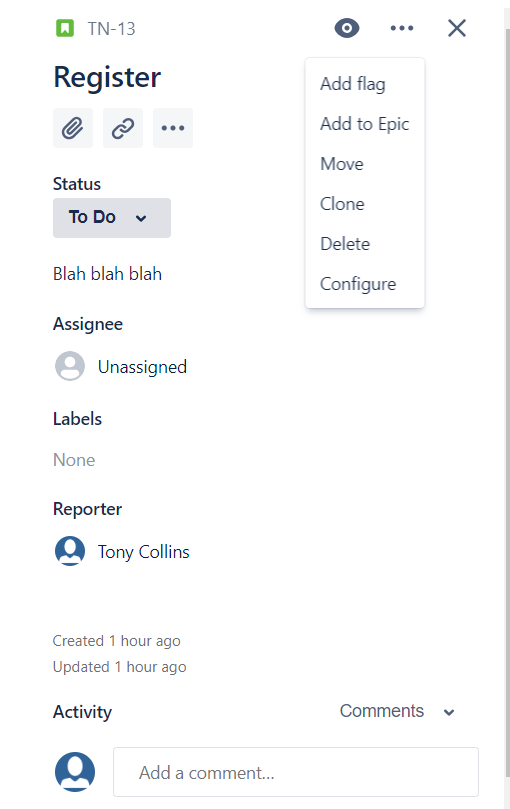Select Add to Epic menu option
Viewport: 510px width, 809px height.
364,124
